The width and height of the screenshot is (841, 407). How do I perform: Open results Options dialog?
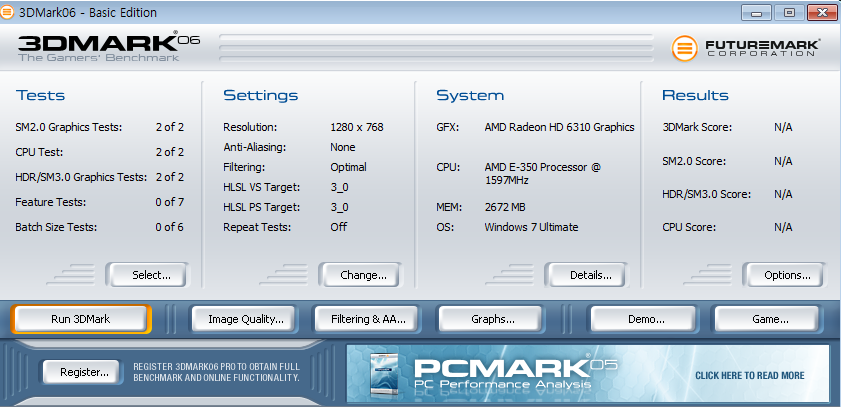click(784, 275)
